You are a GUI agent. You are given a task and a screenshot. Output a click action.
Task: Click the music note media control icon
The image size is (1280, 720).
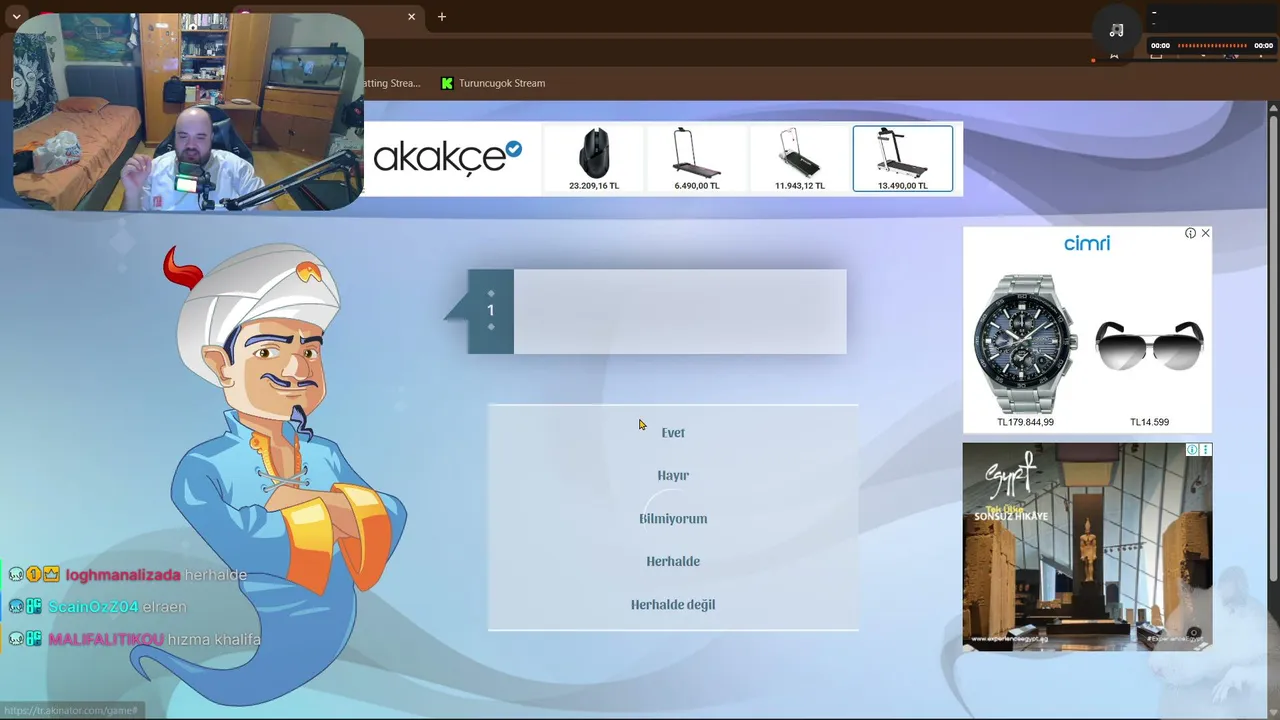[x=1117, y=30]
